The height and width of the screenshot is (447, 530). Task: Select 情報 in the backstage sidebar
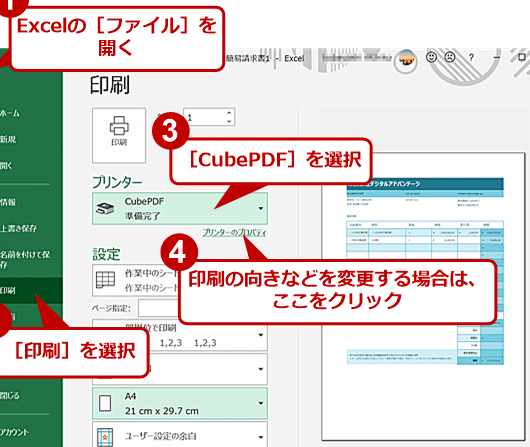(8, 202)
